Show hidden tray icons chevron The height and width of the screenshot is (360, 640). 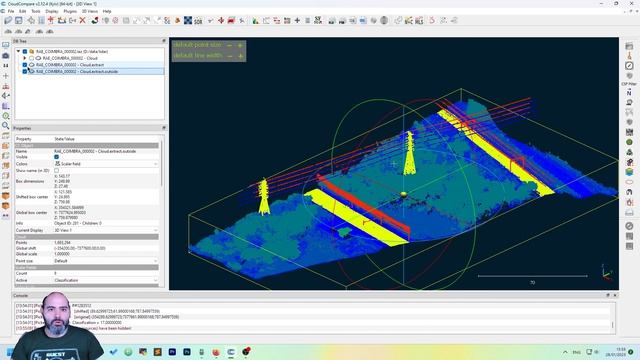[565, 352]
